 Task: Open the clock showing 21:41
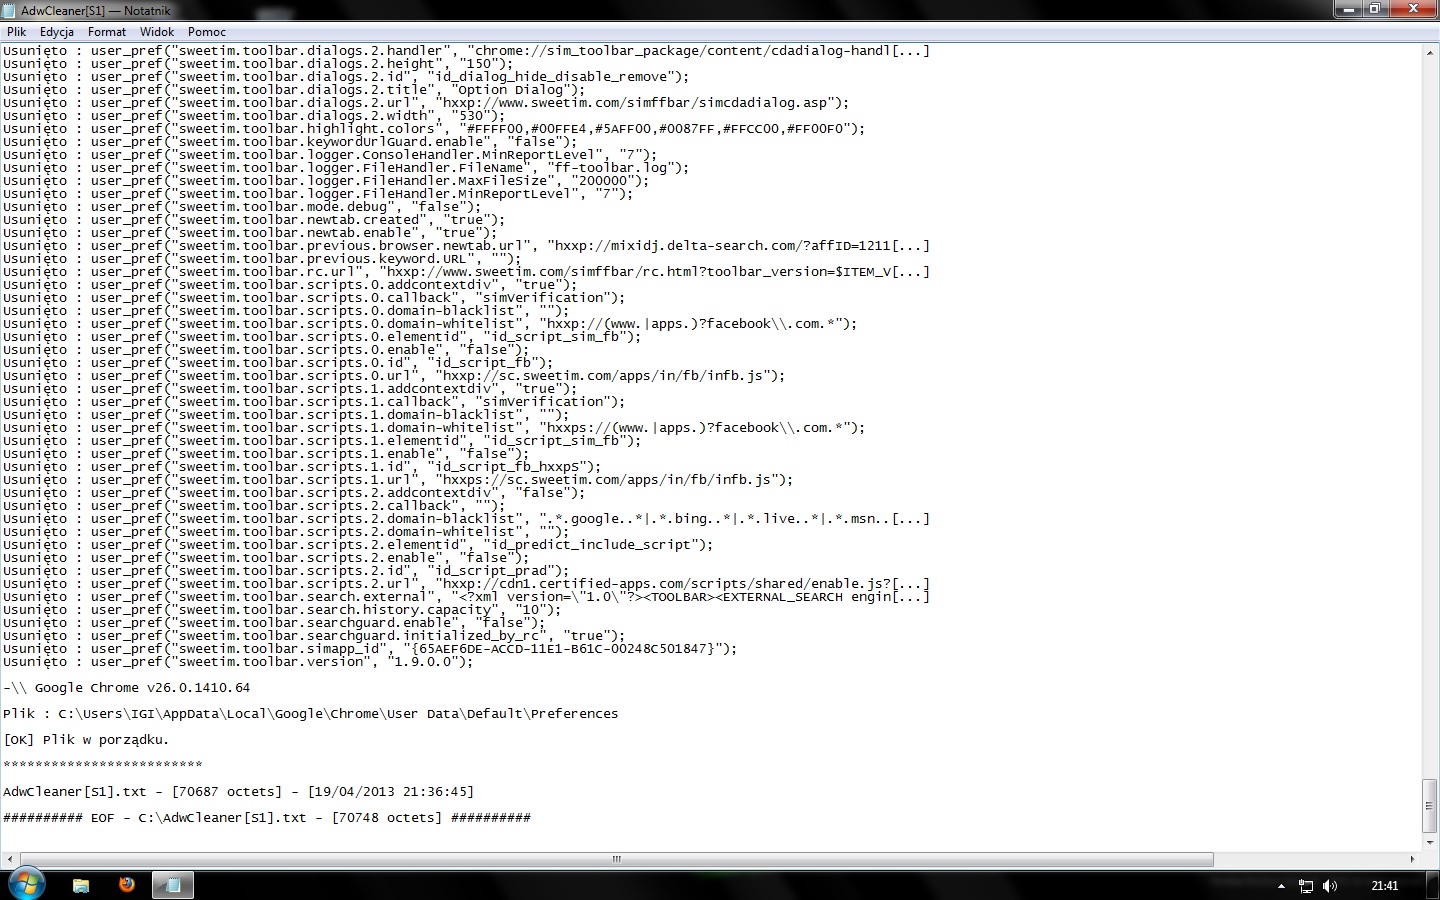[x=1385, y=886]
